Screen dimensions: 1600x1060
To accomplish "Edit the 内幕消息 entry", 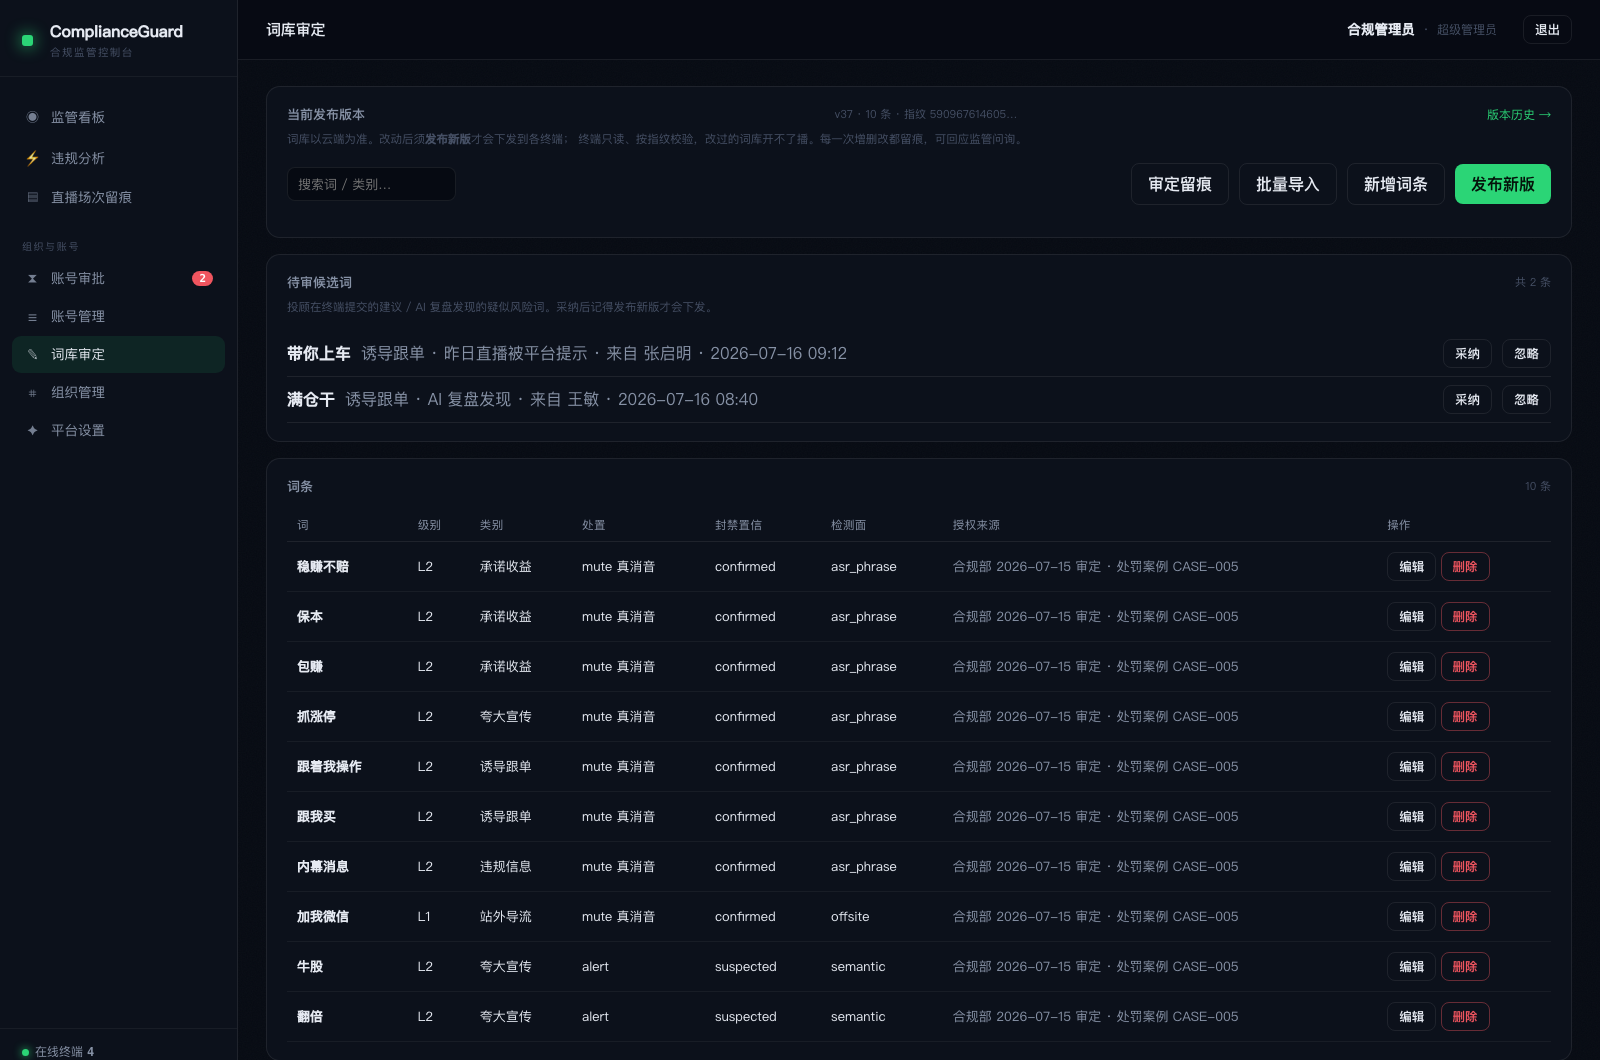I will [1411, 866].
